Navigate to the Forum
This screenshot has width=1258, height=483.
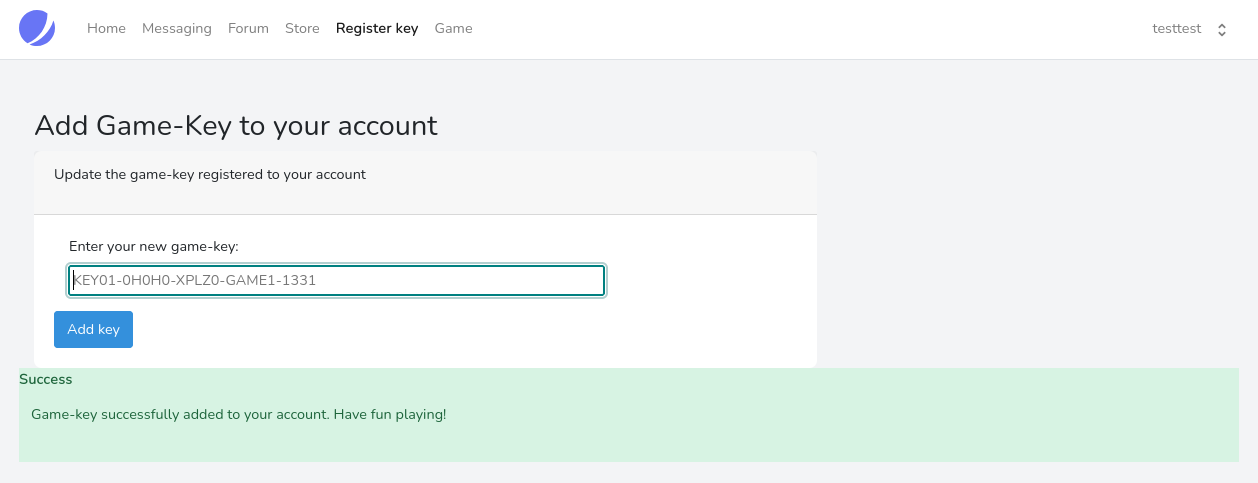tap(248, 29)
